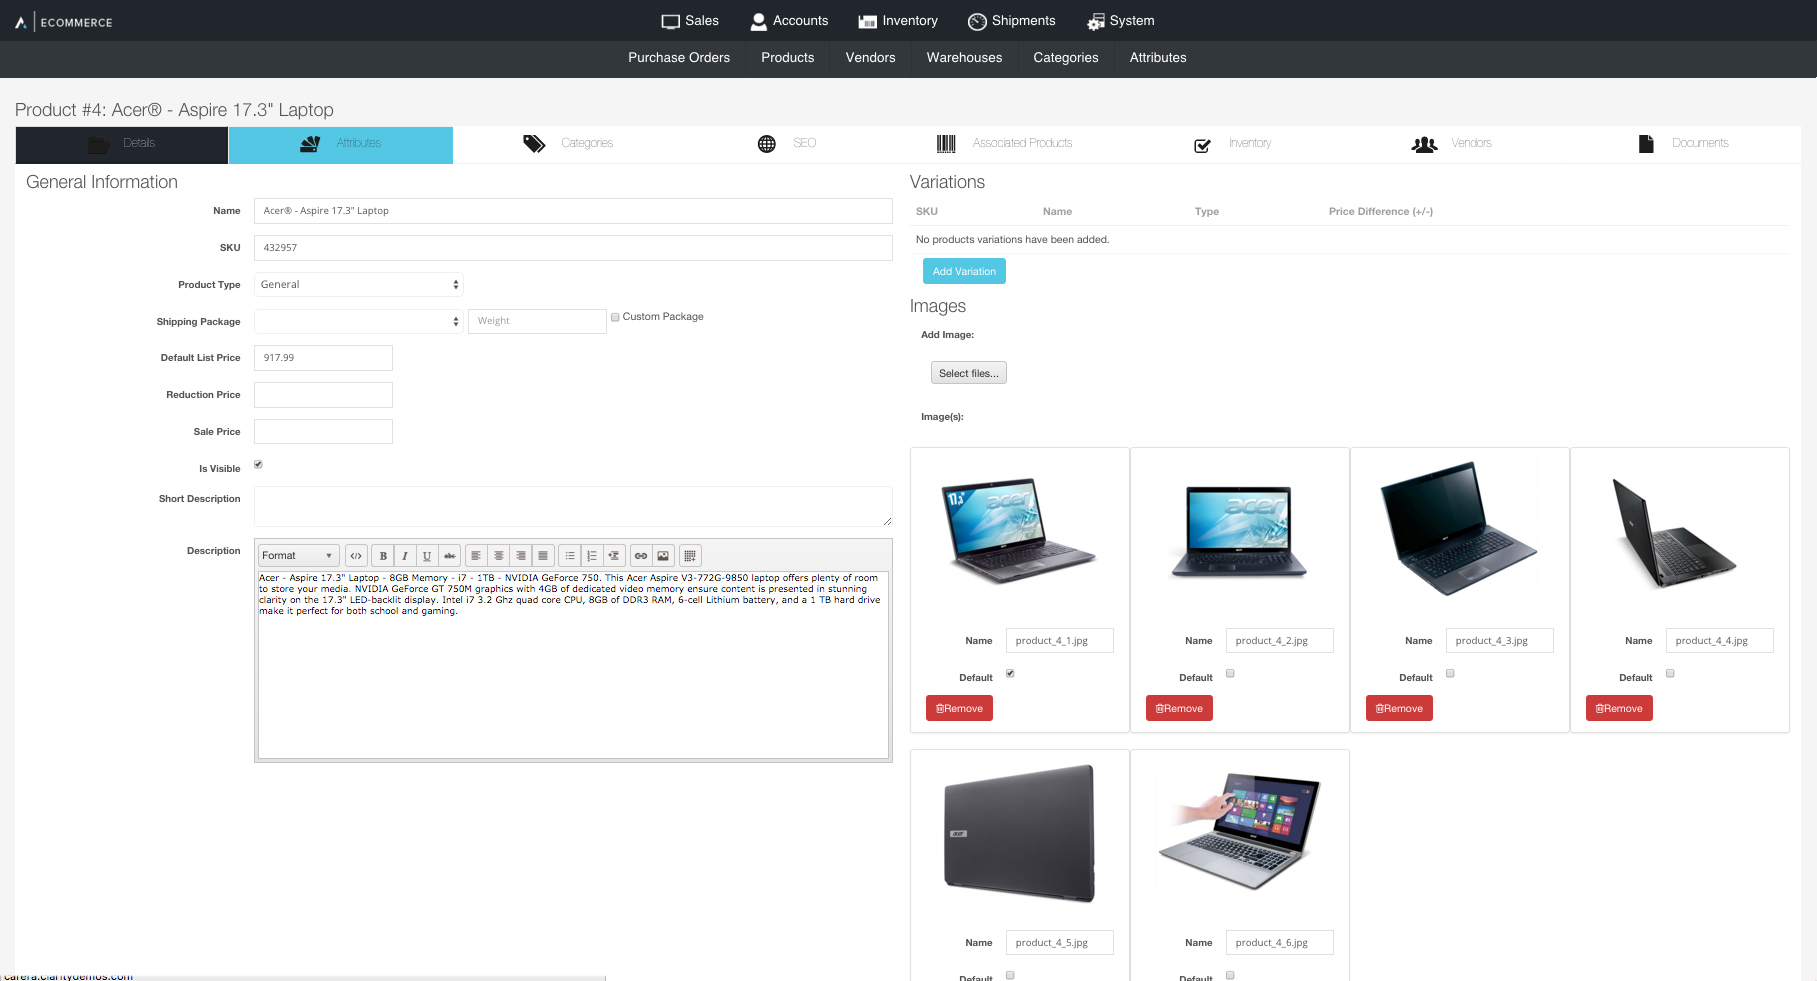Click the SKU input field
The image size is (1817, 981).
point(573,248)
